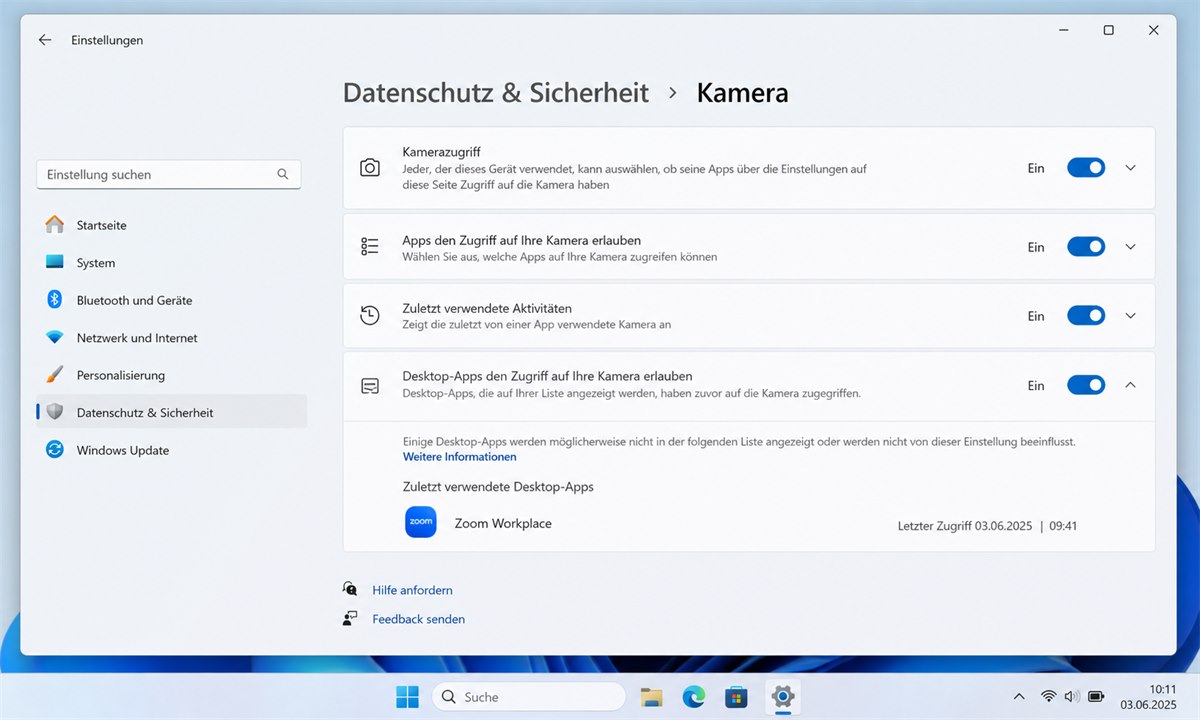Click the Desktop-Apps row icon
The width and height of the screenshot is (1200, 720).
370,385
